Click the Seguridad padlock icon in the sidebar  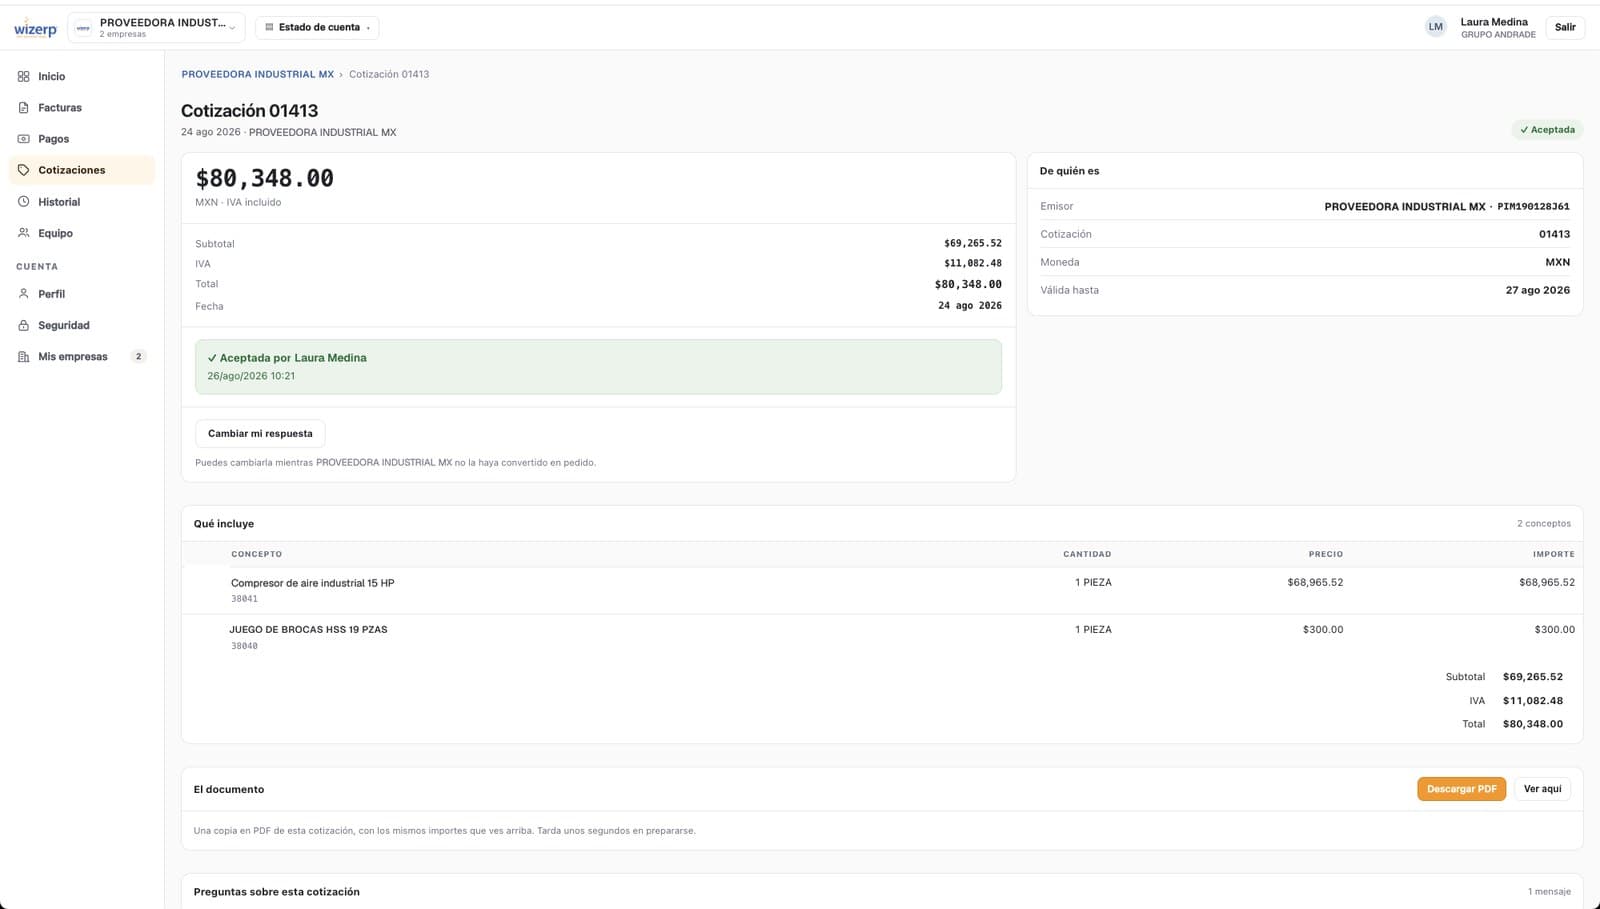pos(24,326)
